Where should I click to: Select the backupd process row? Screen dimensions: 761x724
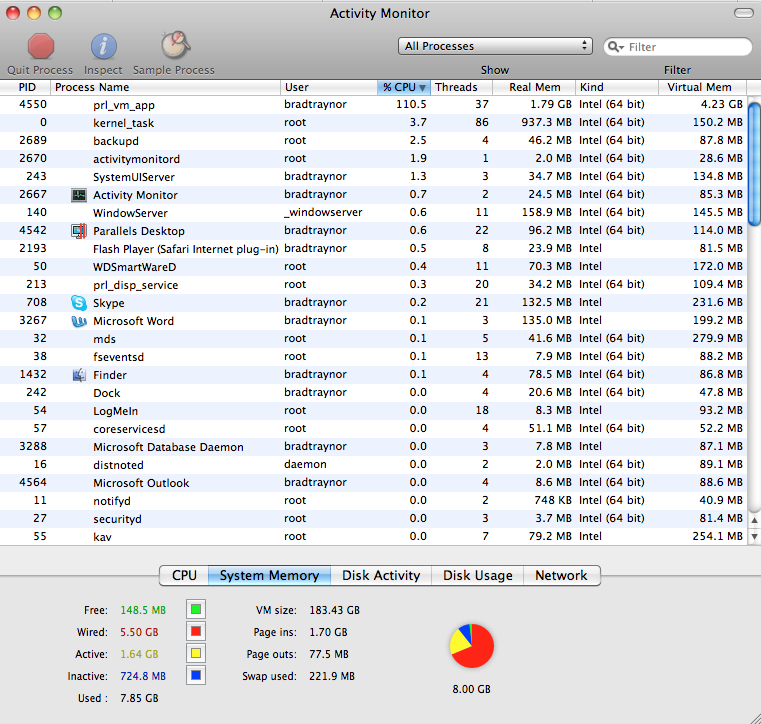point(373,141)
